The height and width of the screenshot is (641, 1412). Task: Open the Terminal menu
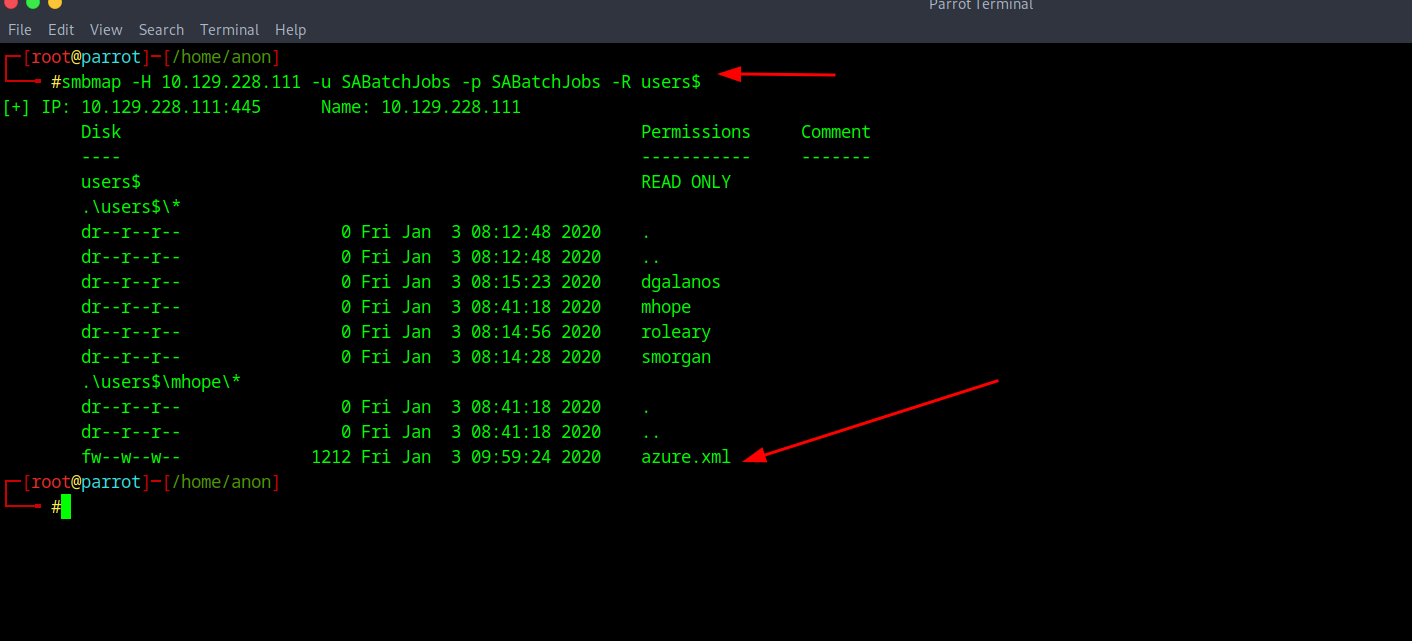tap(229, 30)
